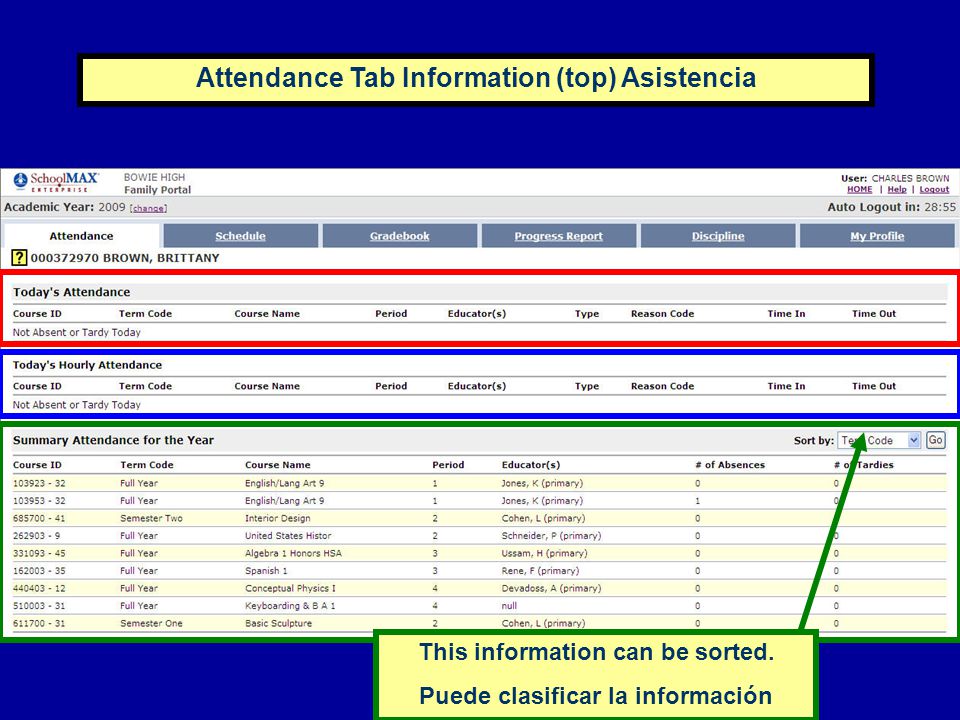This screenshot has width=960, height=720.
Task: Go to the Progress Report tab
Action: (x=558, y=236)
